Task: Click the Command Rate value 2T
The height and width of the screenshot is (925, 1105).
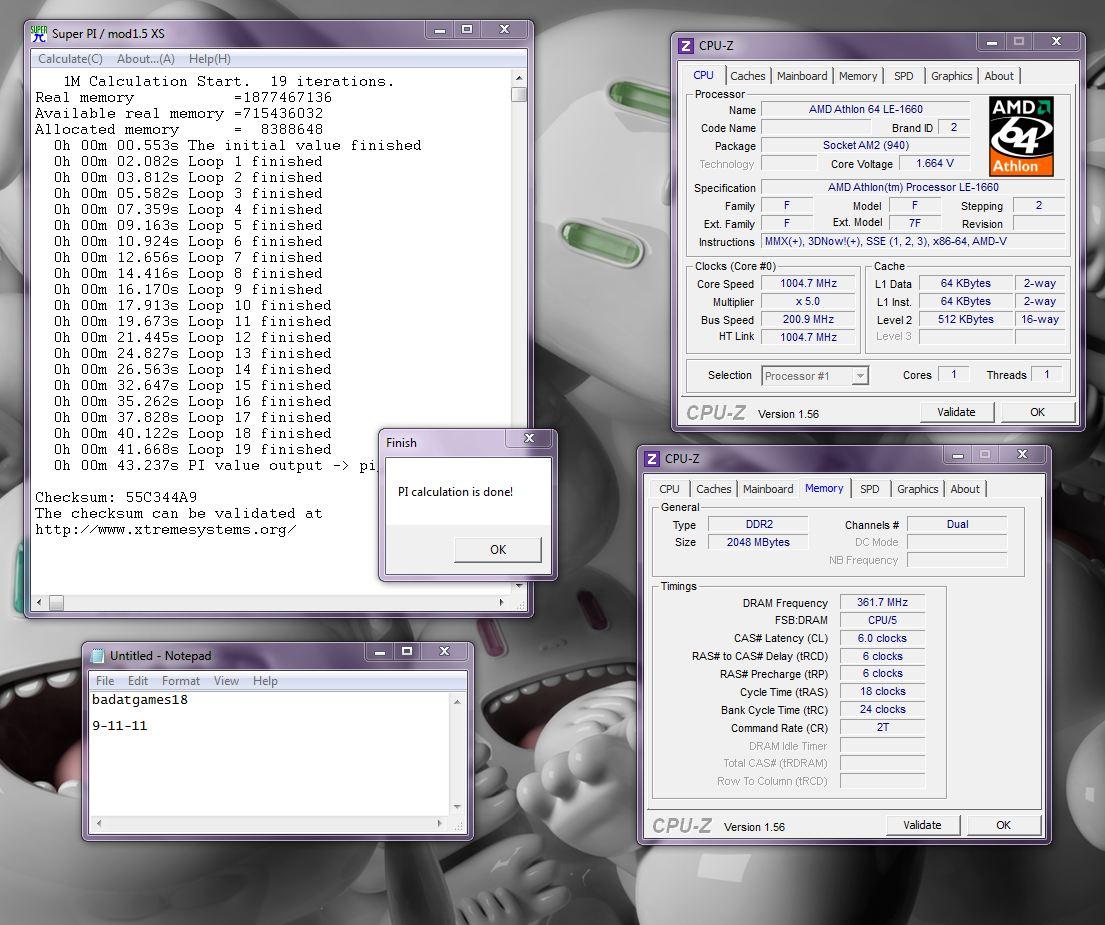Action: (882, 728)
